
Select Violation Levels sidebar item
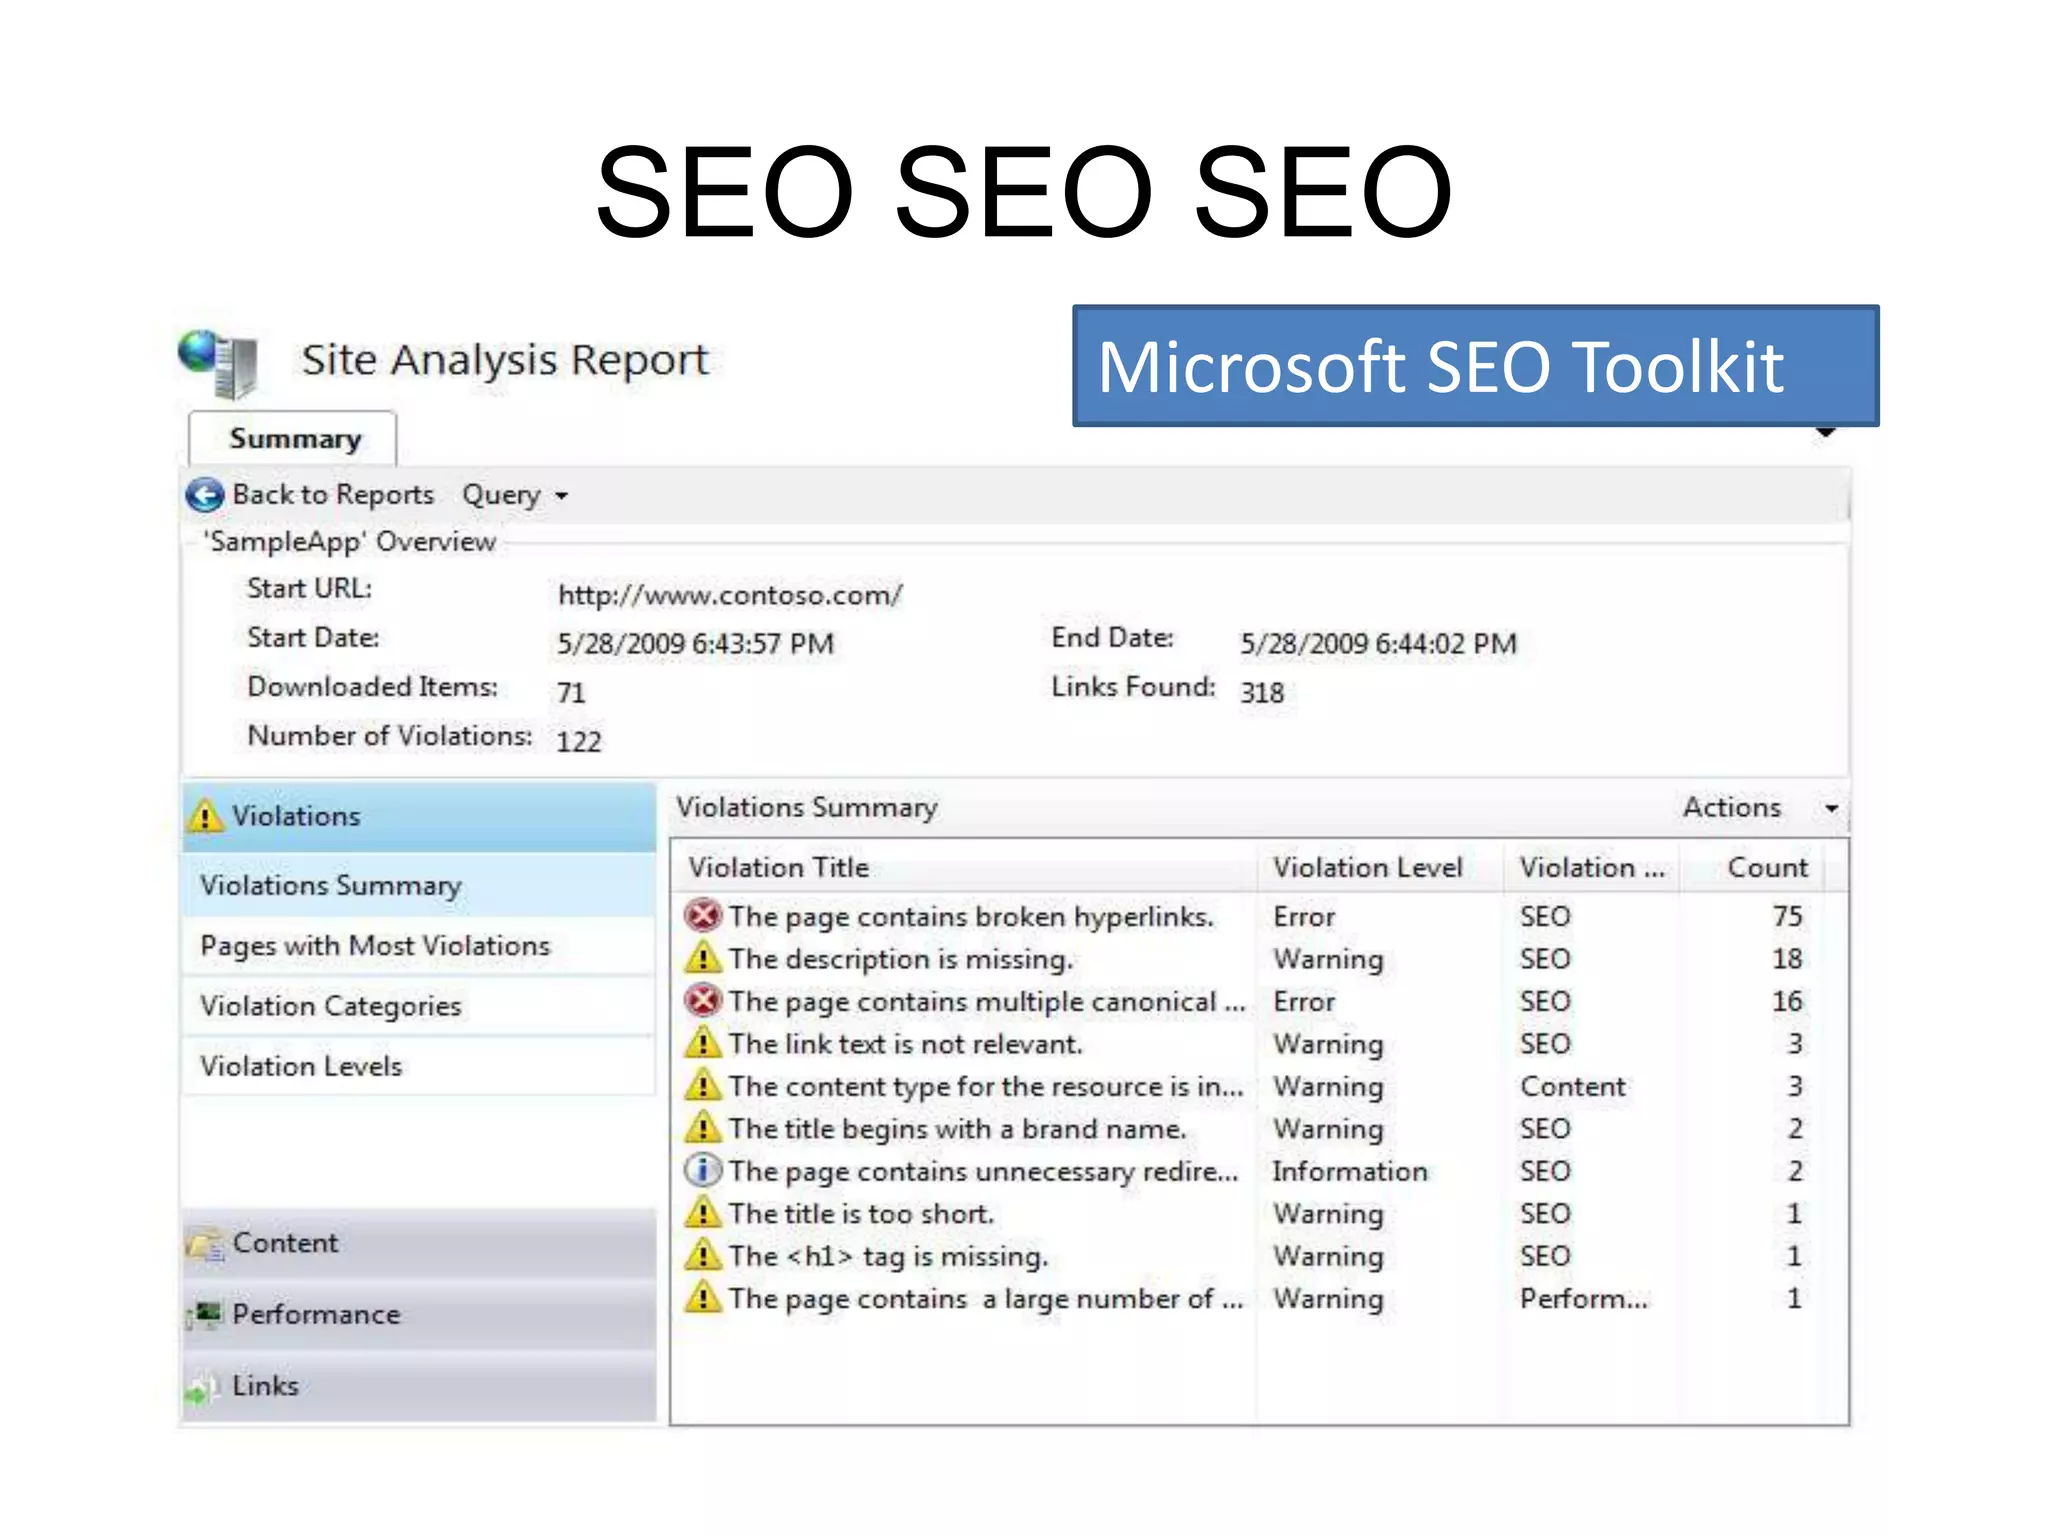coord(300,1066)
